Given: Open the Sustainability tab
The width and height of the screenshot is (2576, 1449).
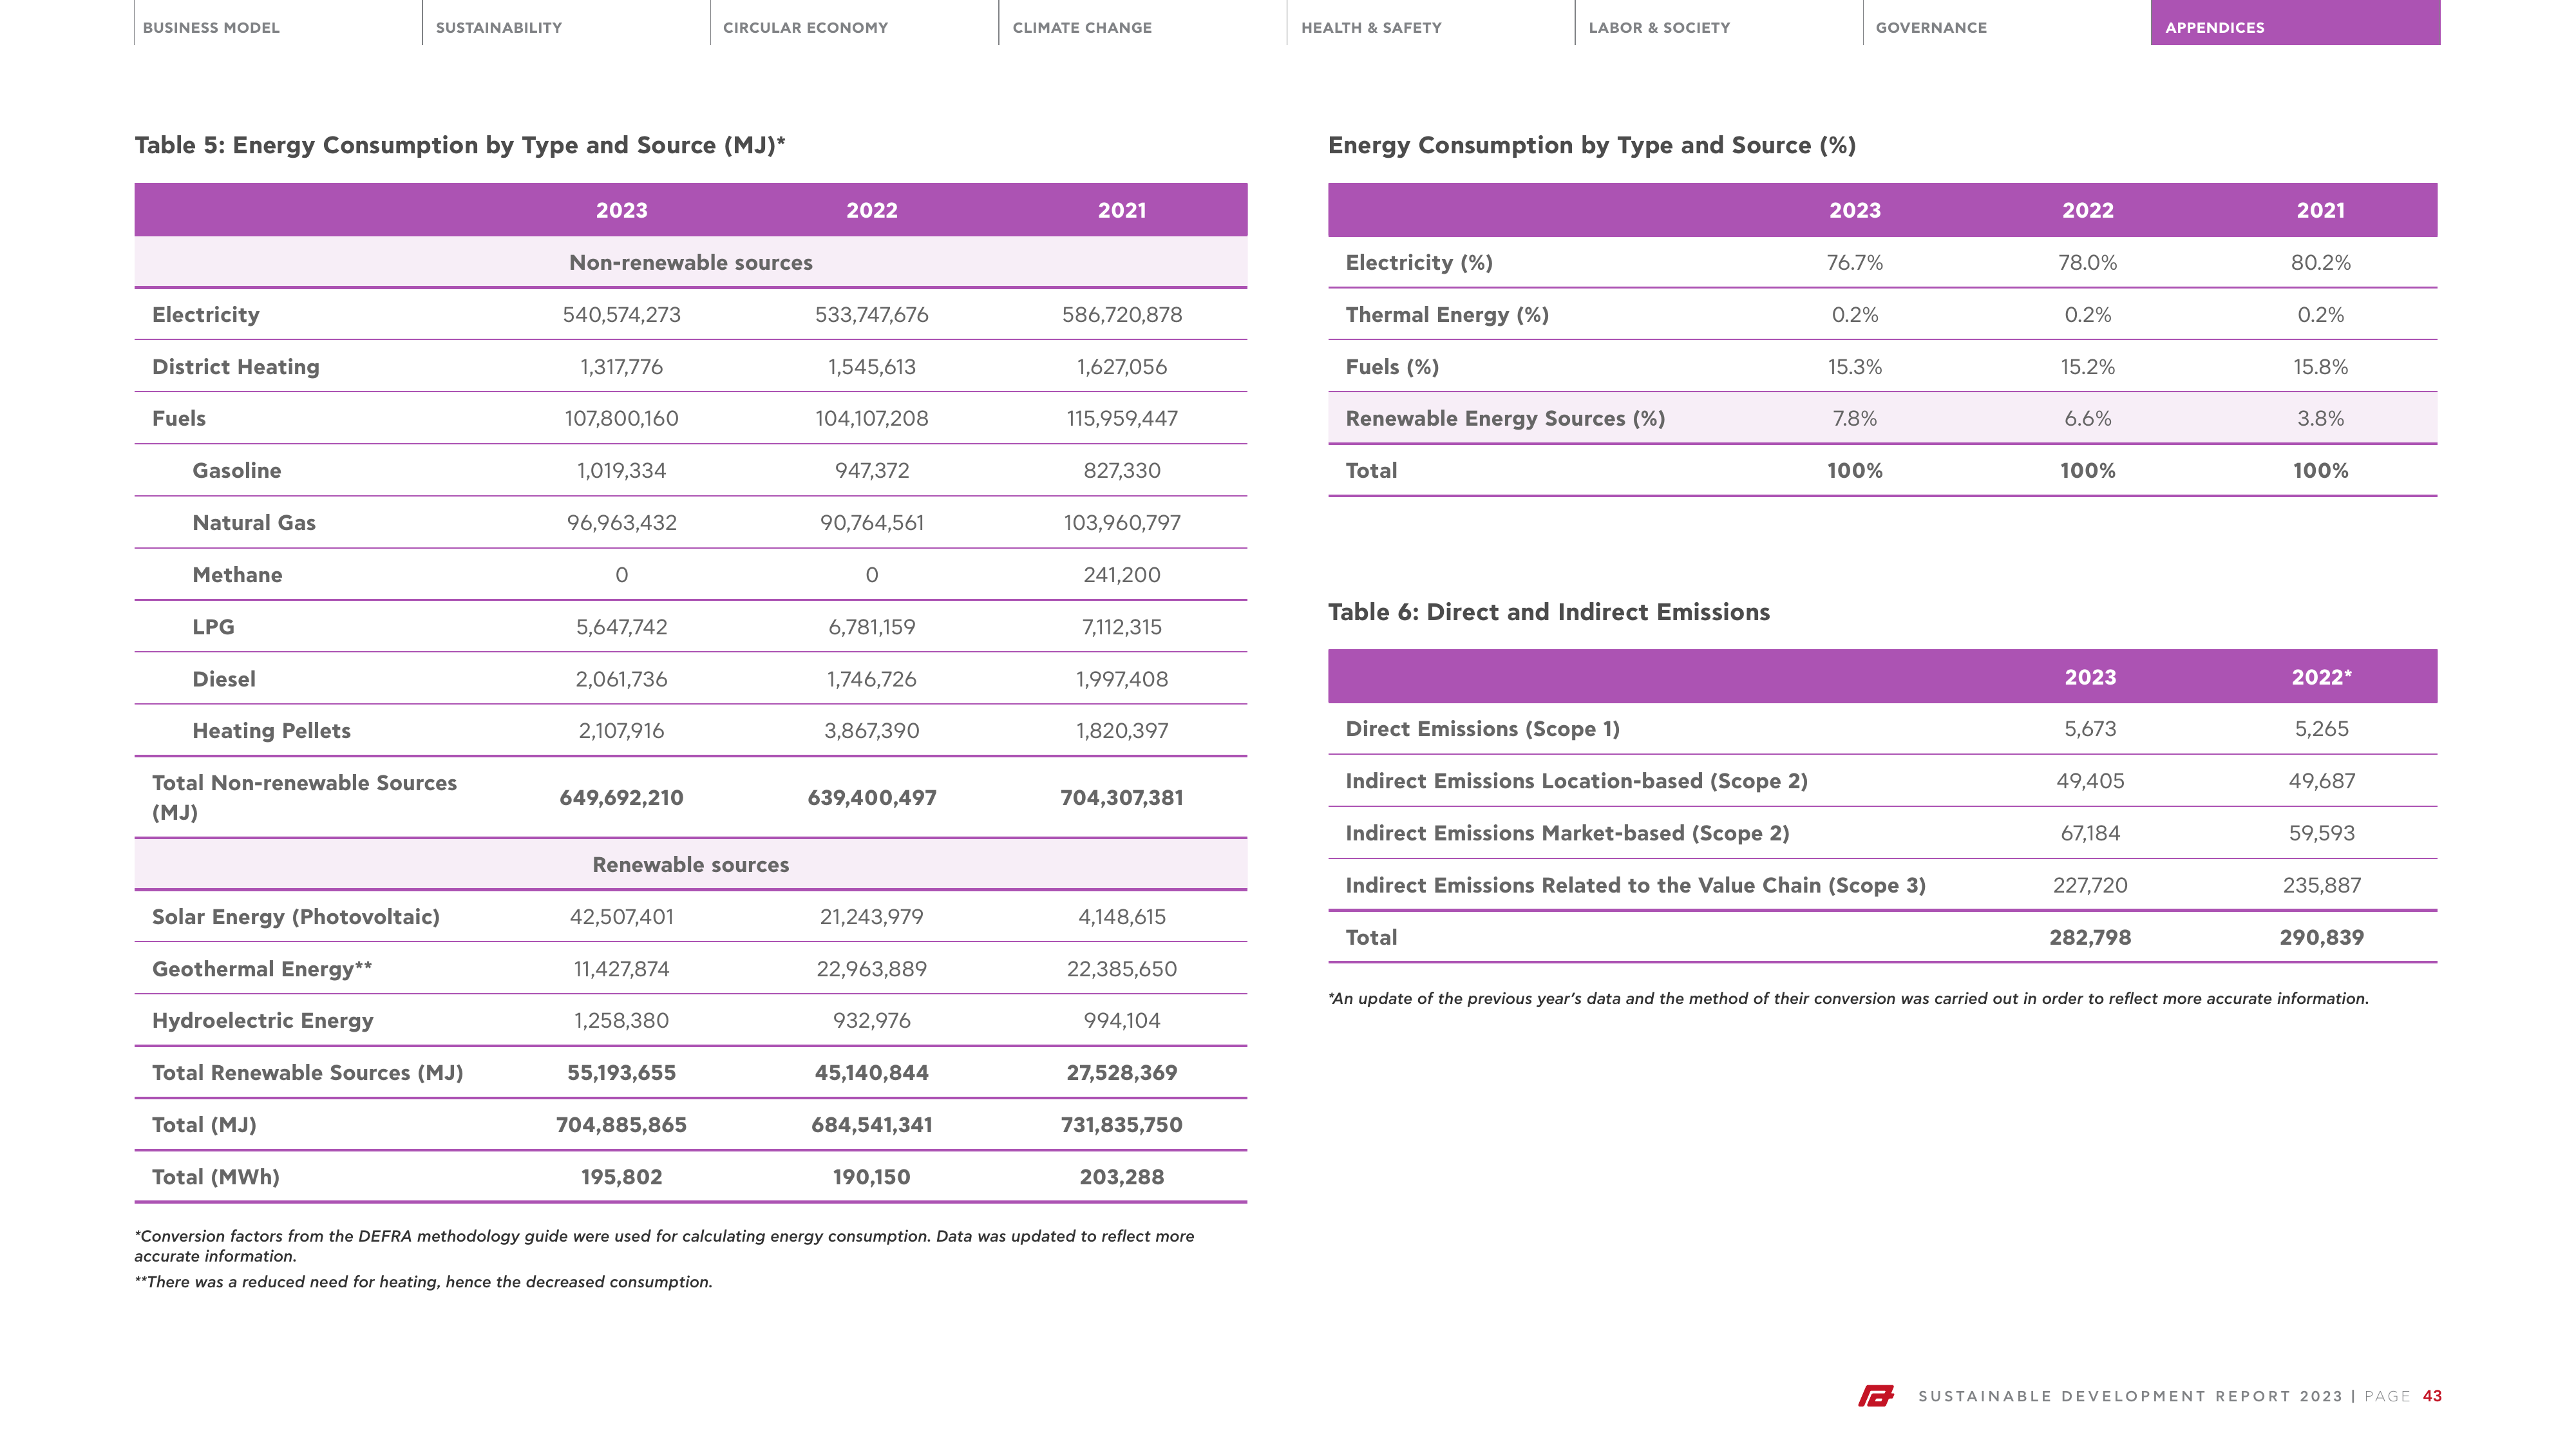Looking at the screenshot, I should (498, 28).
